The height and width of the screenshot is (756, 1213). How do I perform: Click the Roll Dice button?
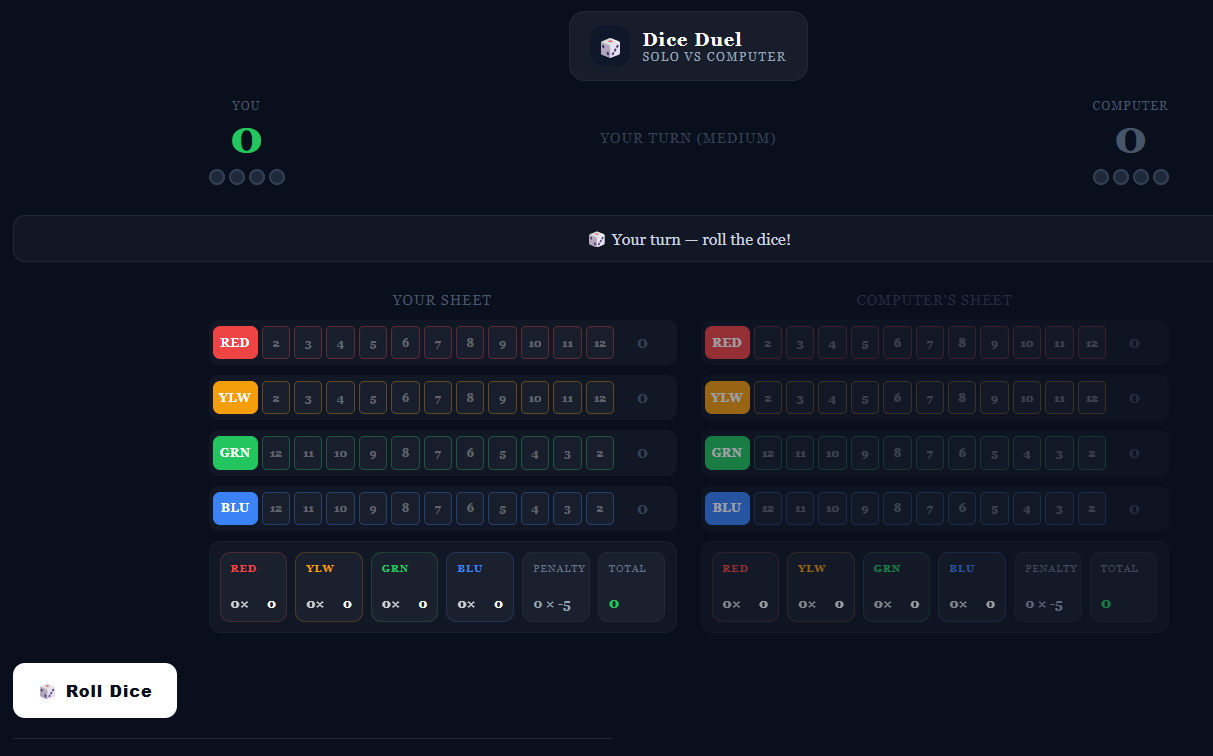[x=95, y=691]
